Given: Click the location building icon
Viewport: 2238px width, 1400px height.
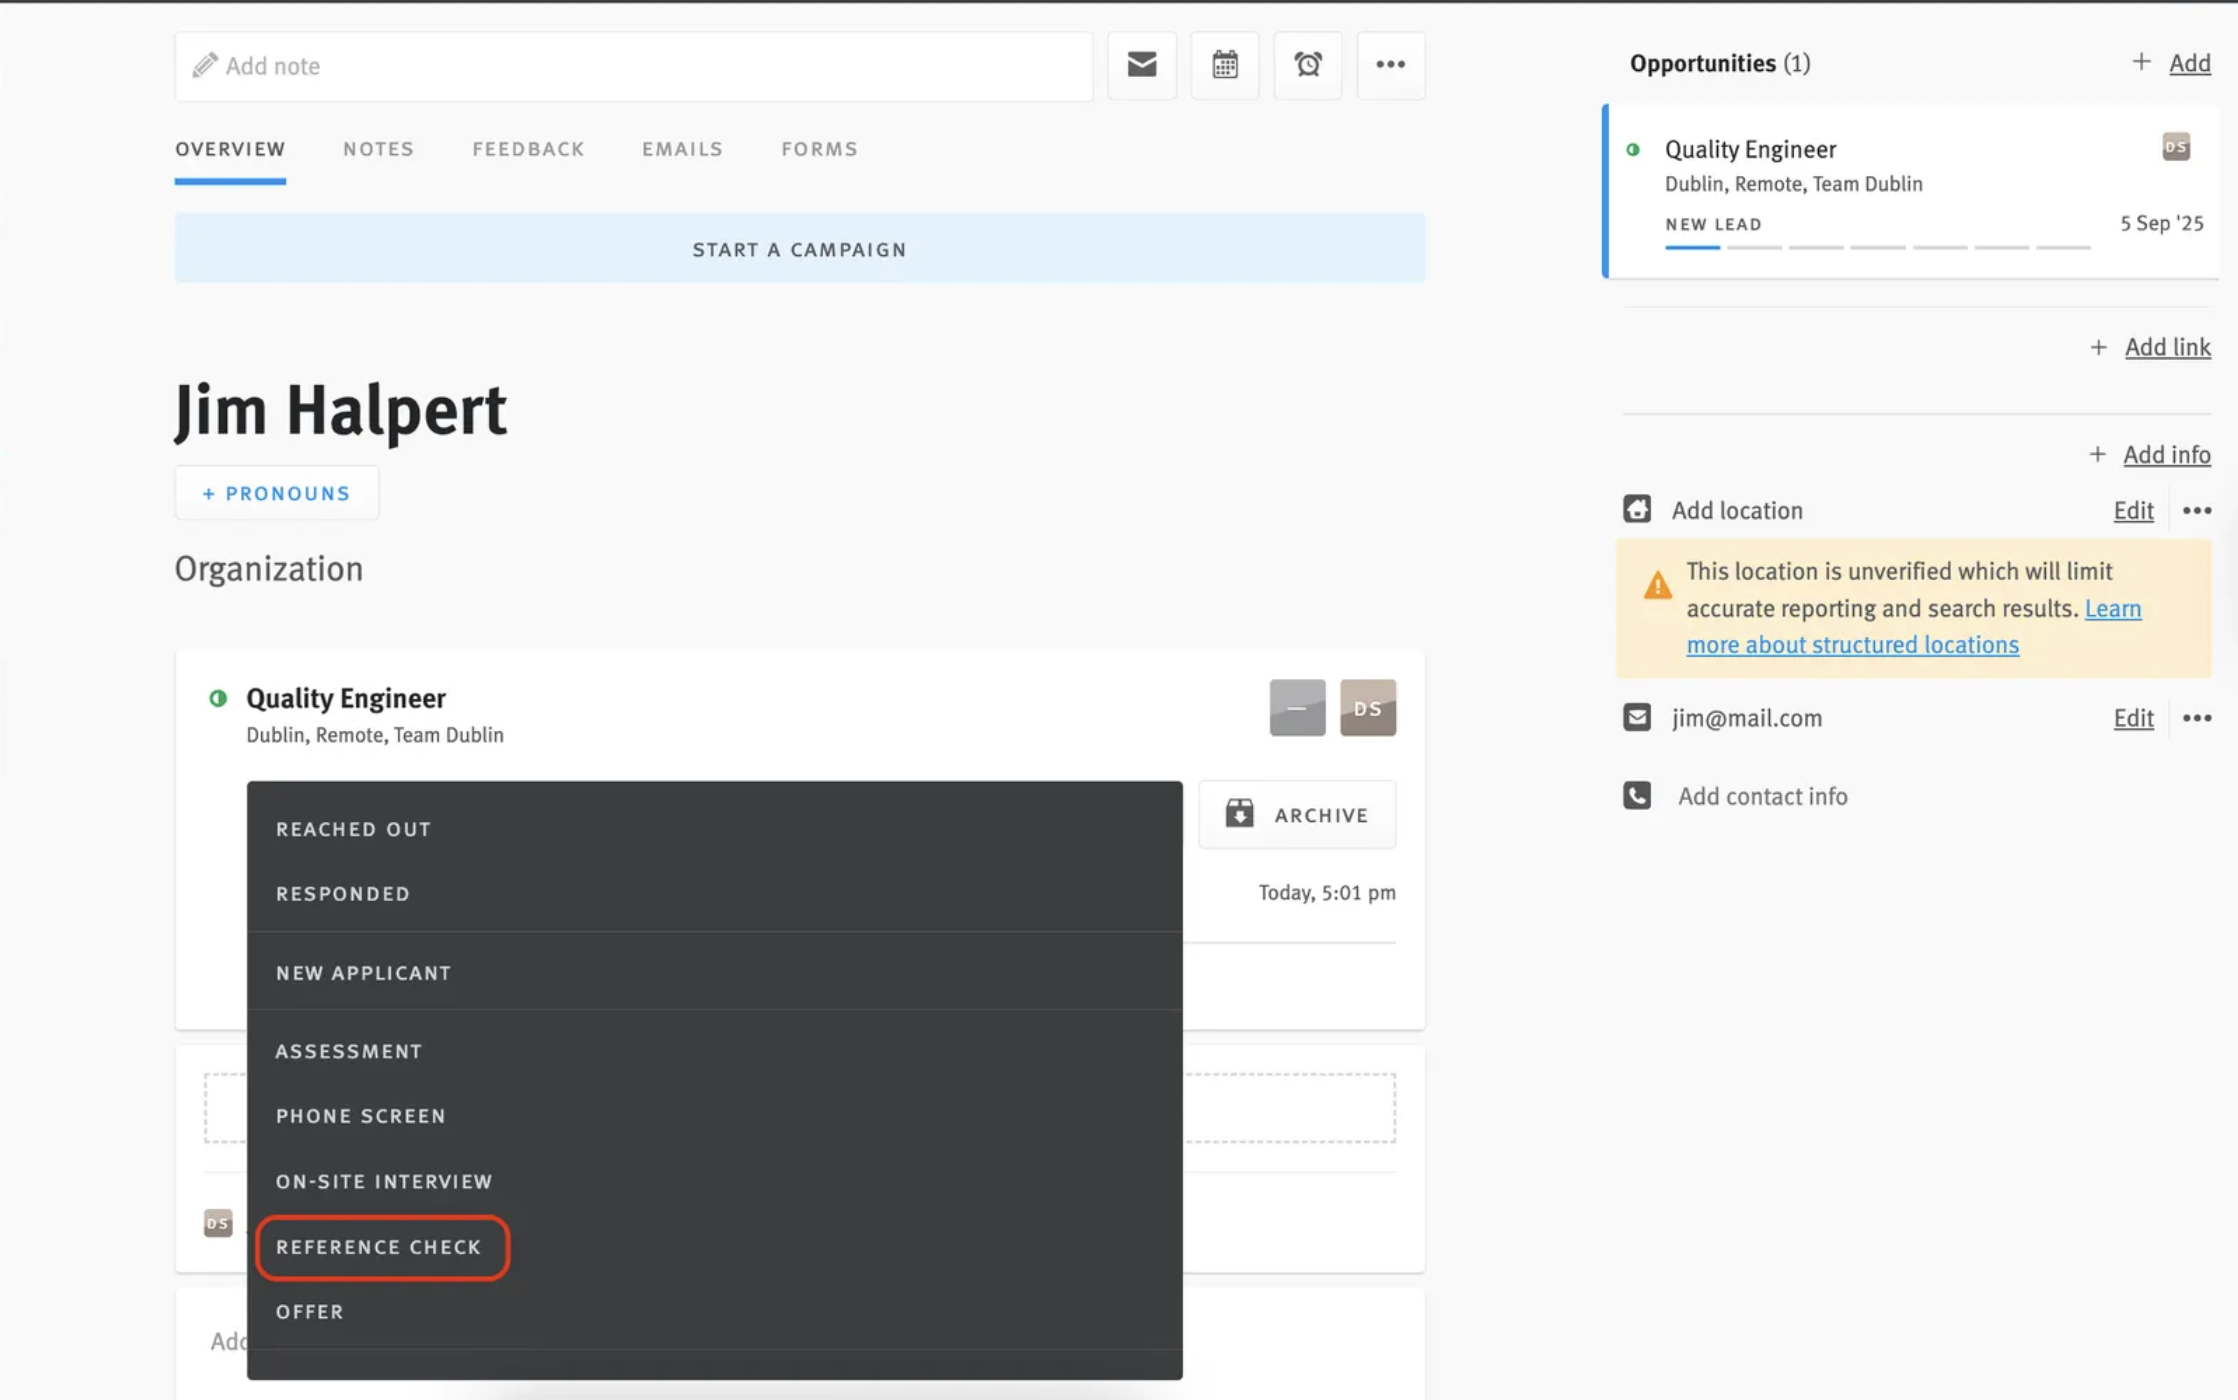Looking at the screenshot, I should tap(1636, 510).
